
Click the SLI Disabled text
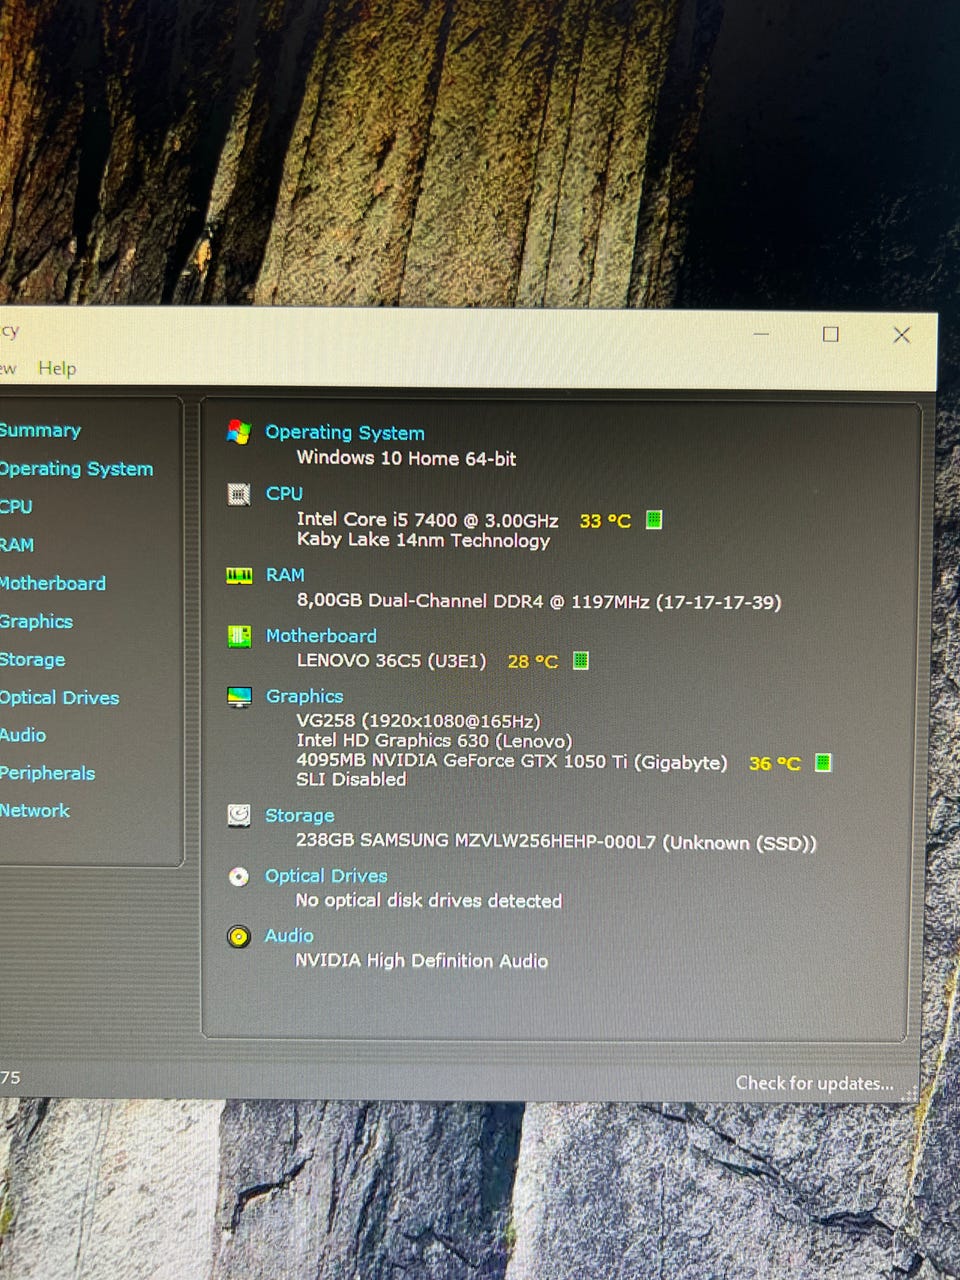click(351, 780)
